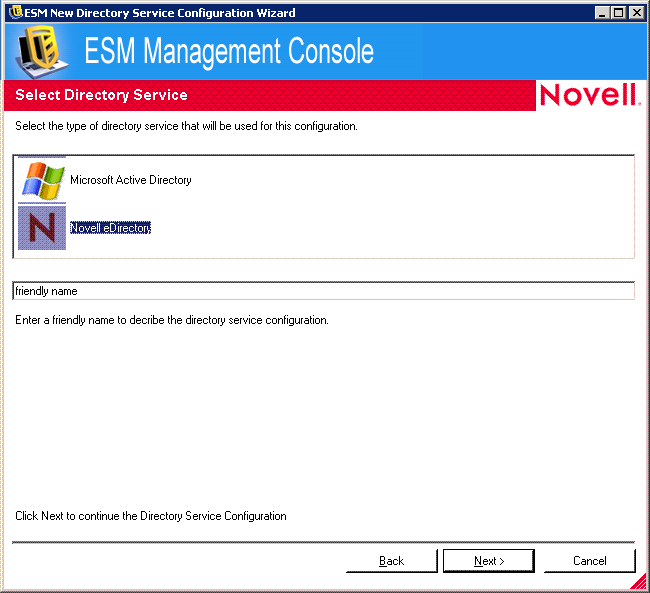The width and height of the screenshot is (650, 593).
Task: Click the Novell logo in the header
Action: tap(590, 95)
